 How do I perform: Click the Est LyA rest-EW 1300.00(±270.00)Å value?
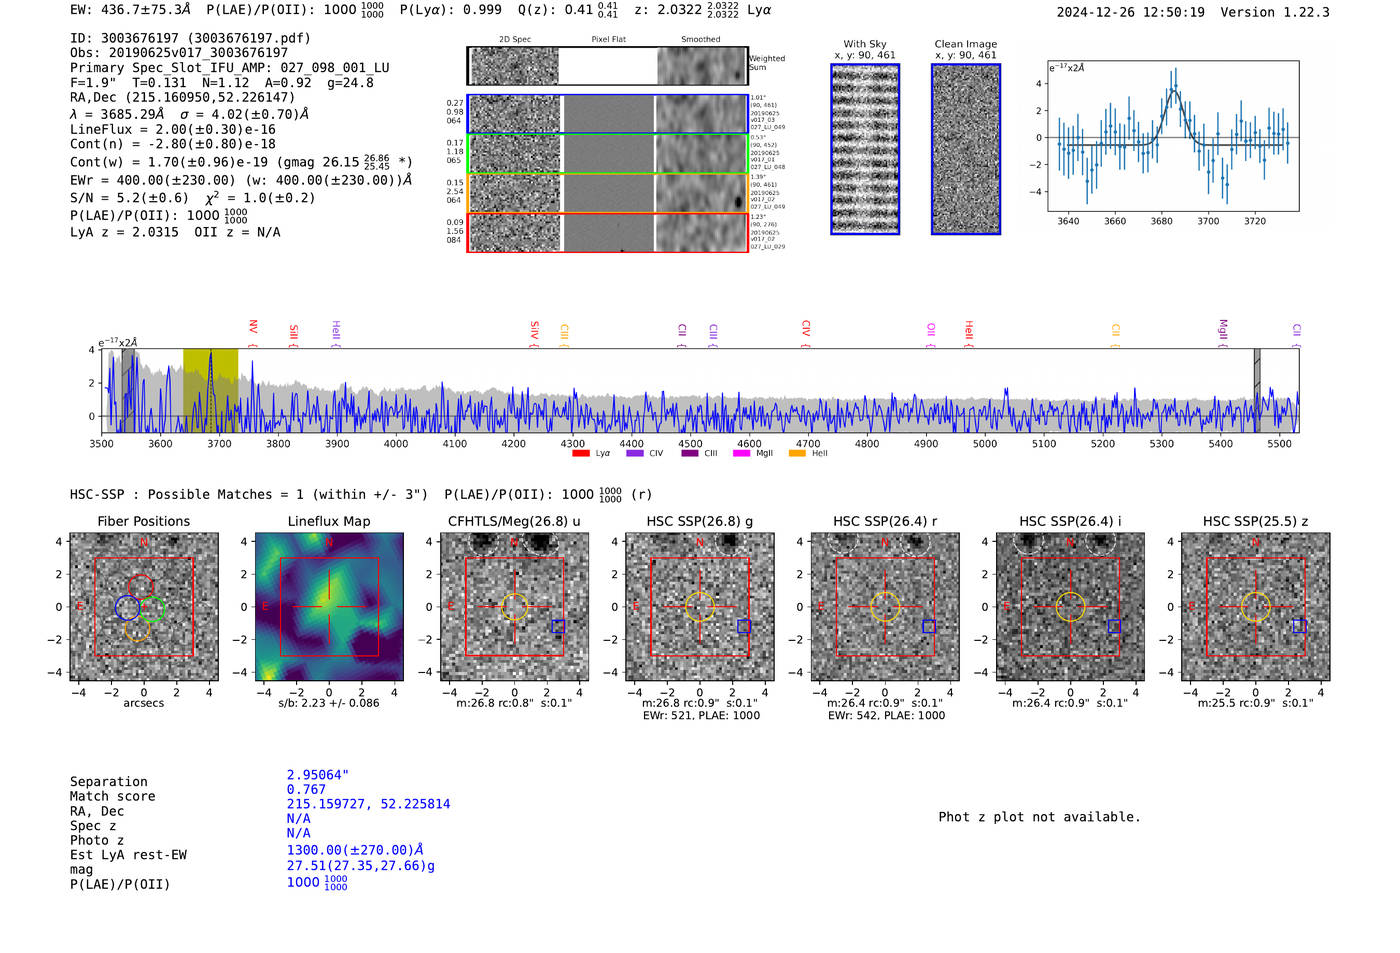point(355,850)
